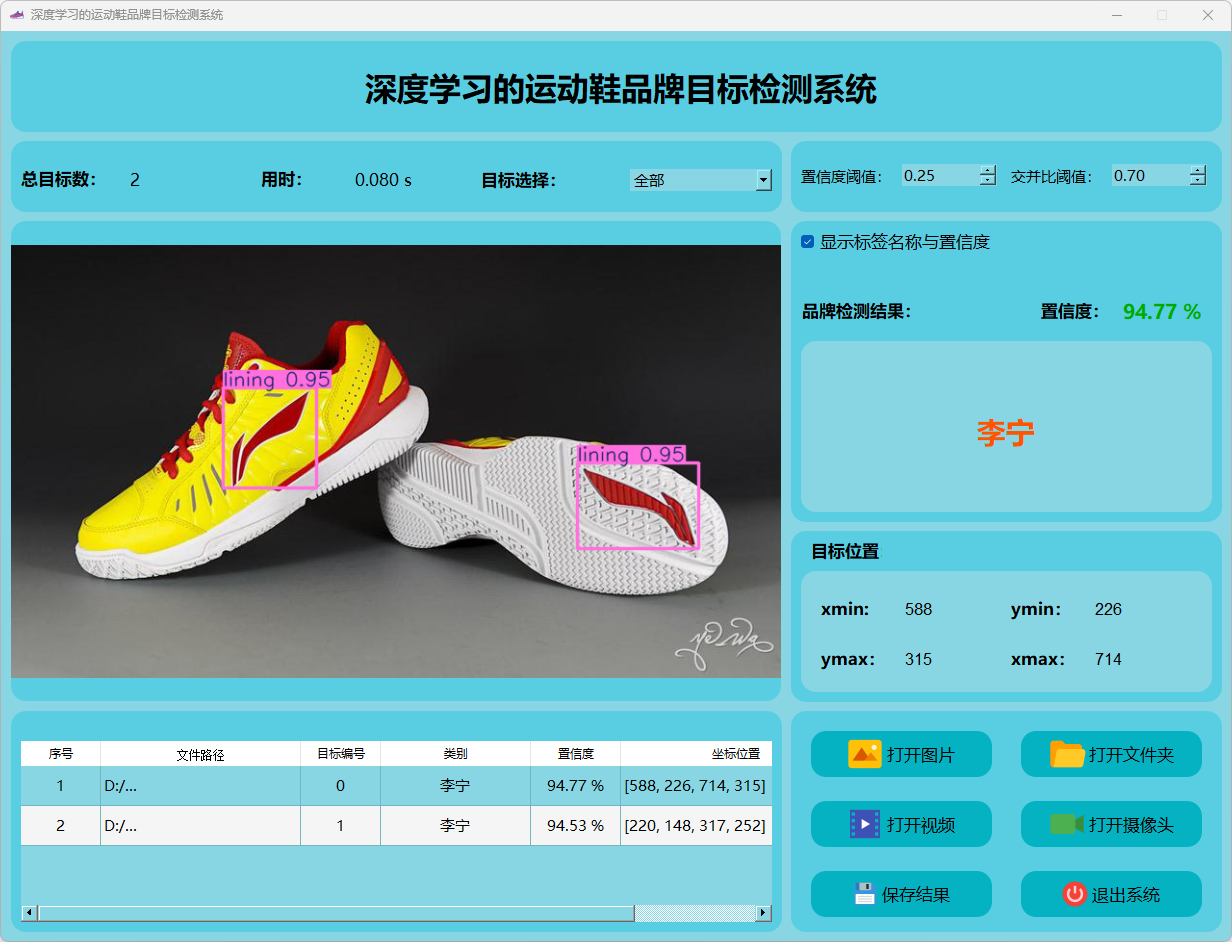Viewport: 1232px width, 942px height.
Task: Click the sneaker app icon in title bar
Action: click(16, 15)
